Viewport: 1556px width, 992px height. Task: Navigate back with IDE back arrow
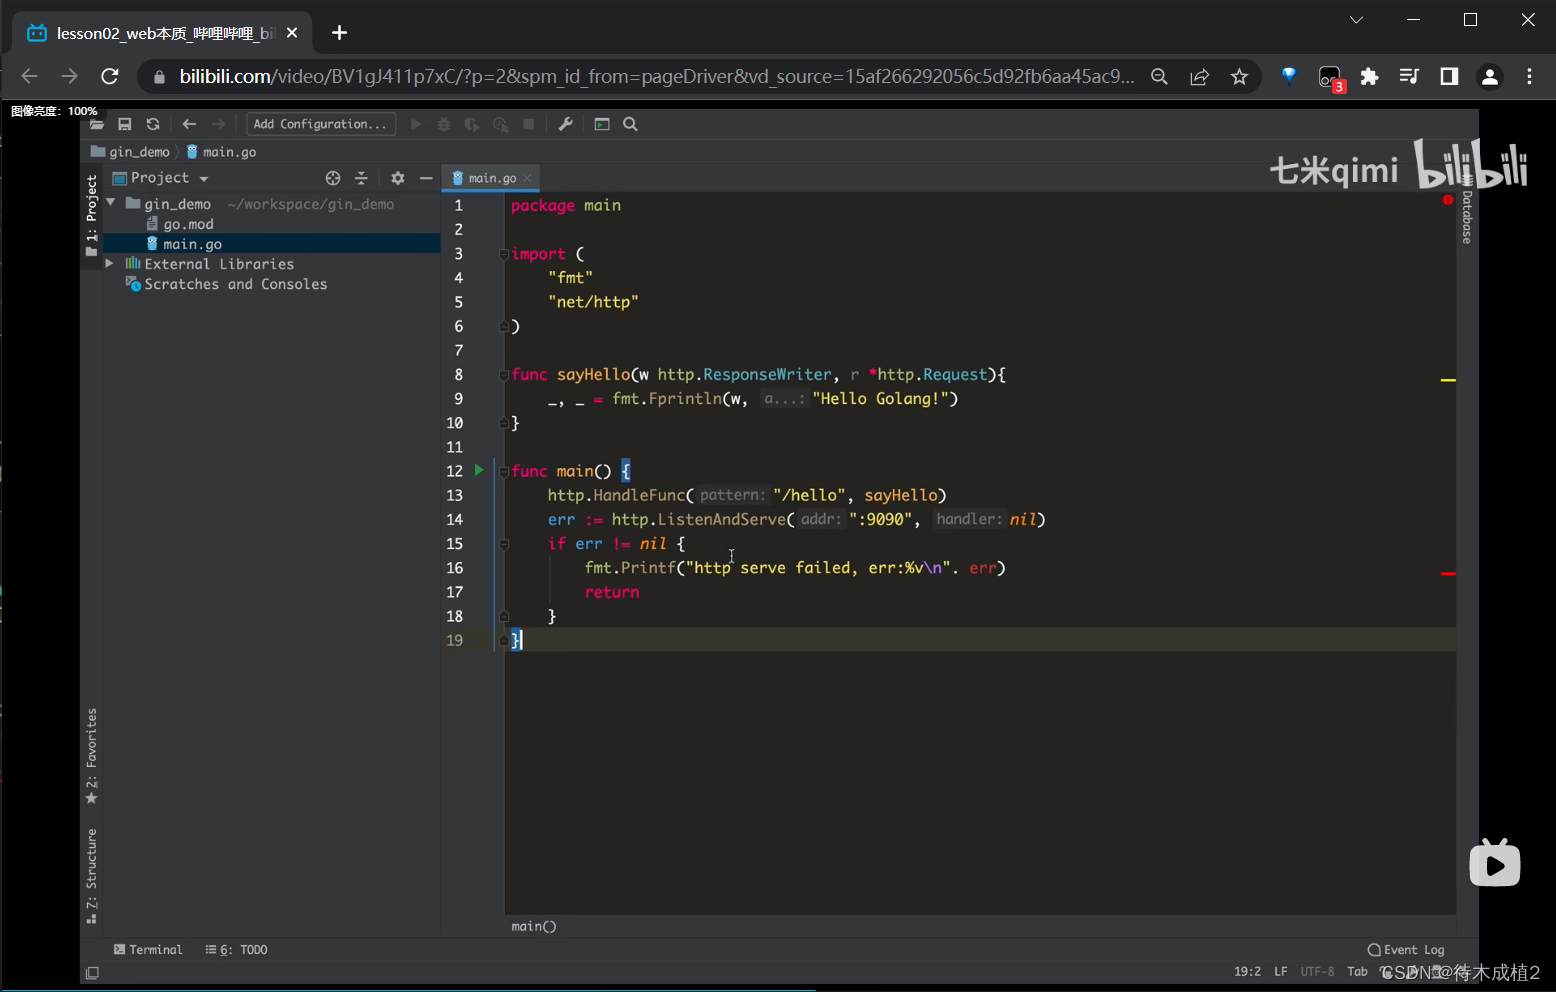click(x=189, y=124)
